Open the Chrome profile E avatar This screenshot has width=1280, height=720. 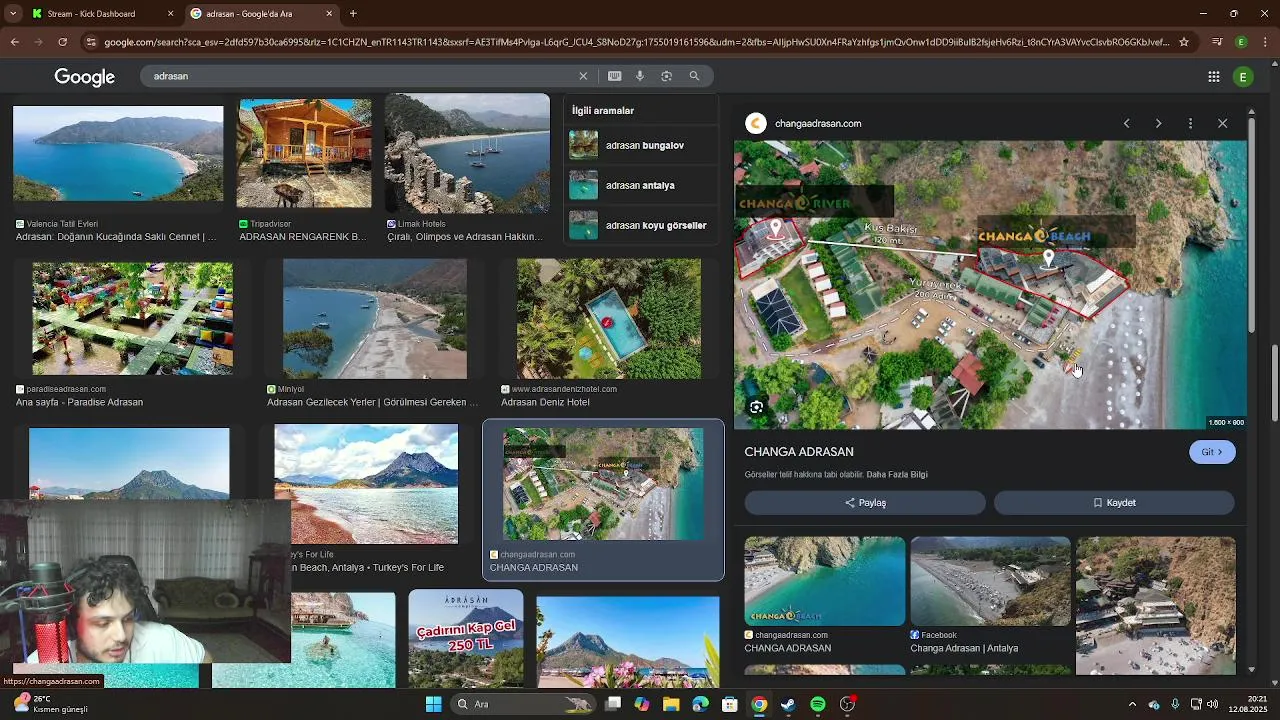pyautogui.click(x=1241, y=42)
